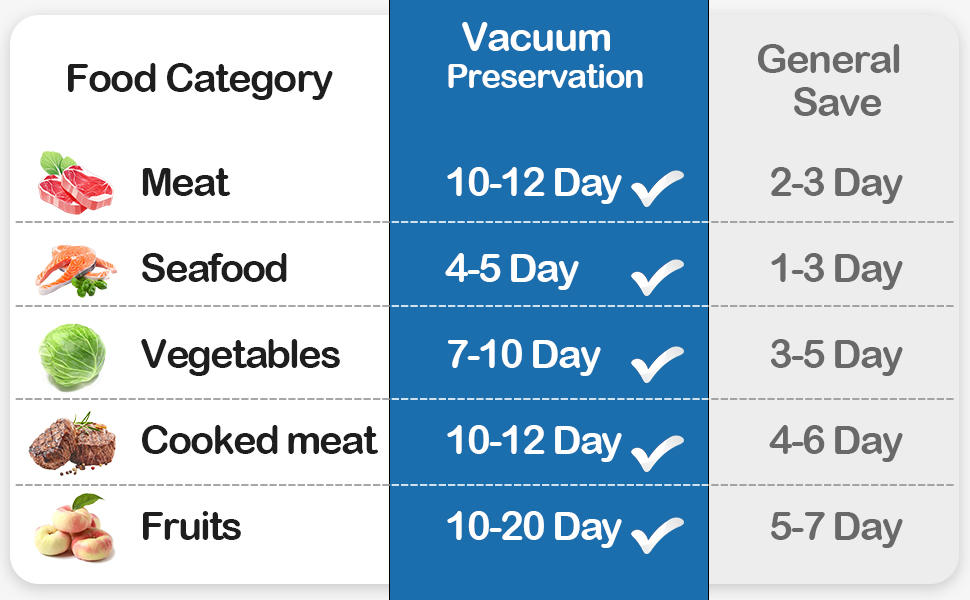The image size is (970, 600).
Task: Select the Vacuum Preservation column header
Action: point(545,56)
